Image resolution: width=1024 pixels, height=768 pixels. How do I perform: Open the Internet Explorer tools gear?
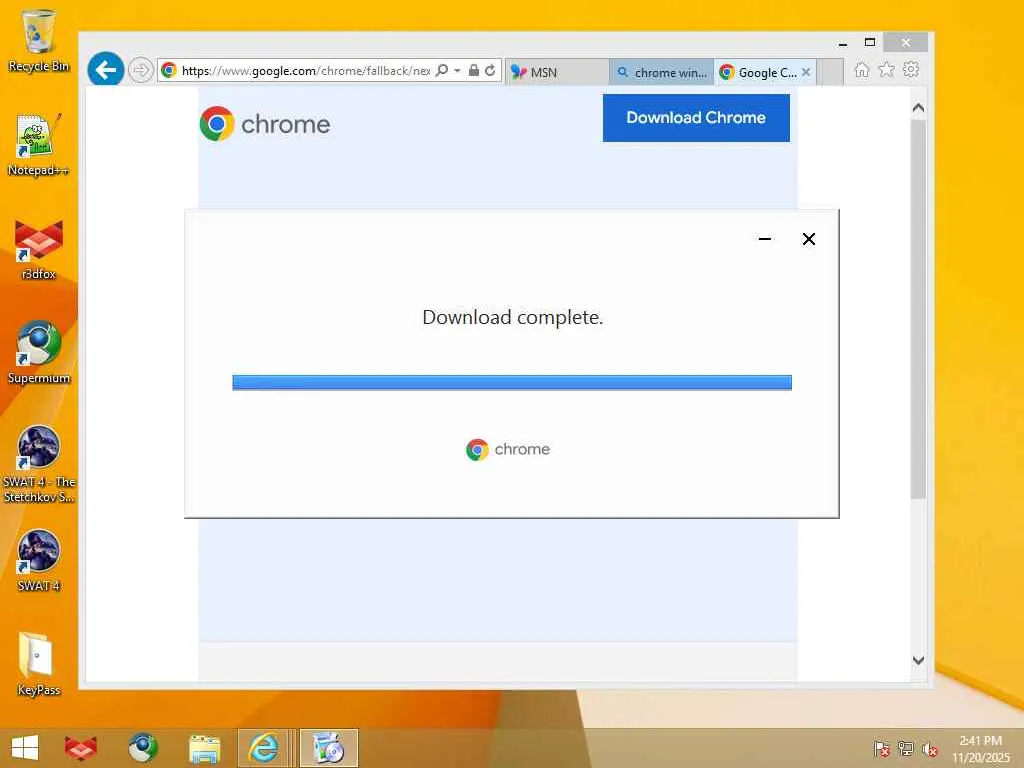point(911,69)
